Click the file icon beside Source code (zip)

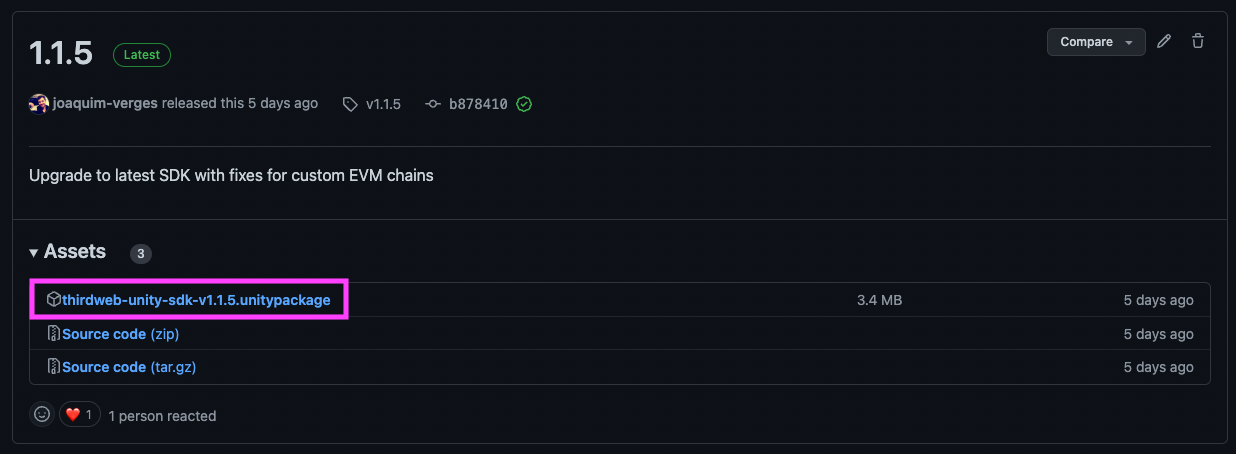54,334
